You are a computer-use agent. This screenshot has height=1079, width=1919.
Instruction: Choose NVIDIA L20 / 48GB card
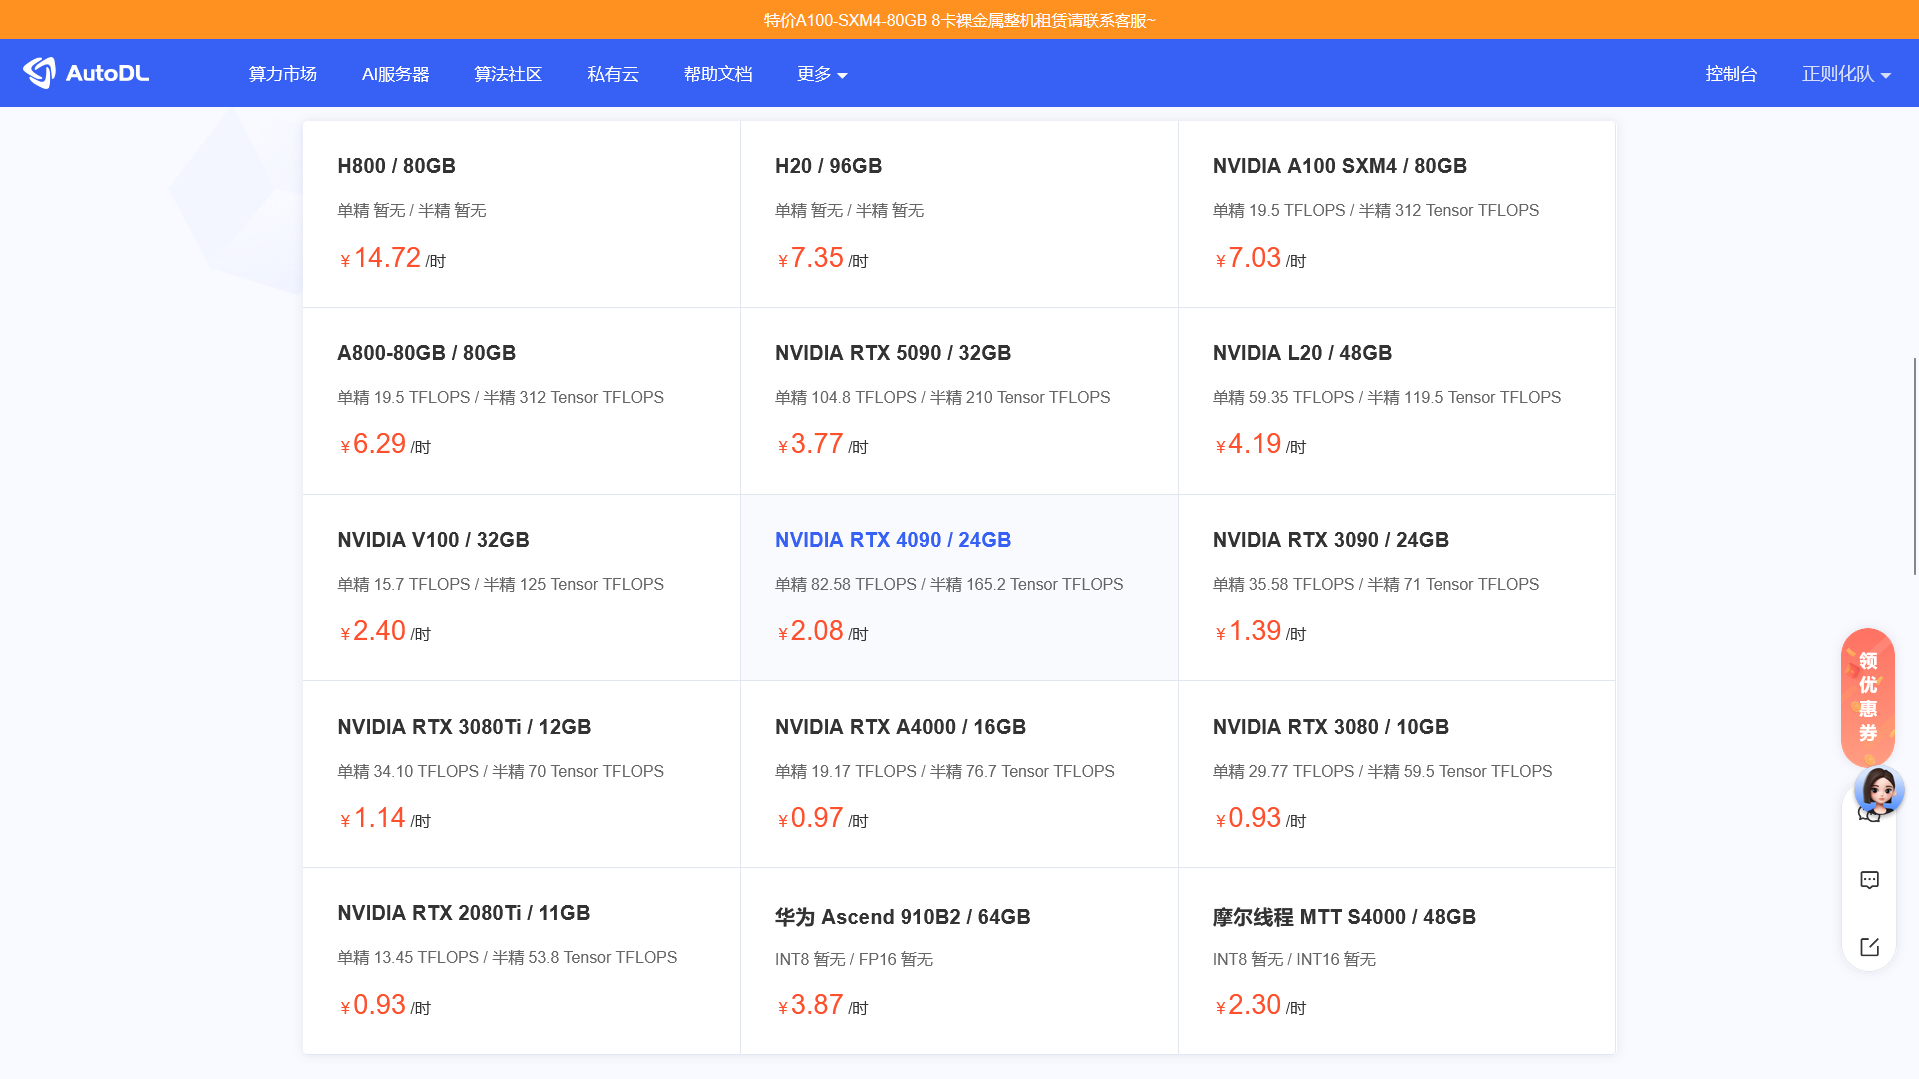pyautogui.click(x=1396, y=401)
